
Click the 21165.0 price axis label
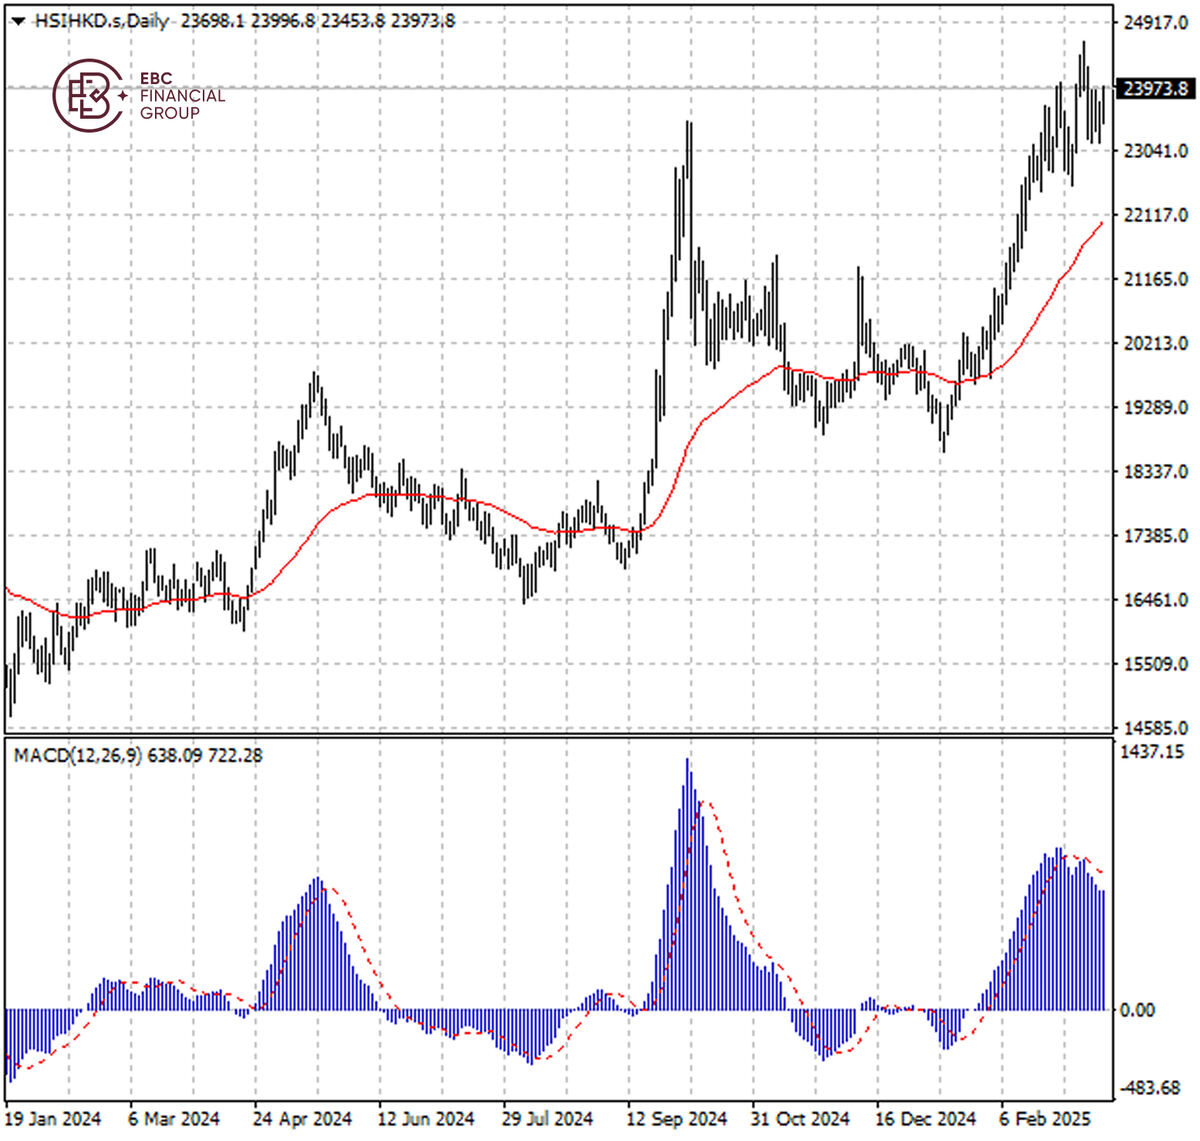click(1156, 279)
